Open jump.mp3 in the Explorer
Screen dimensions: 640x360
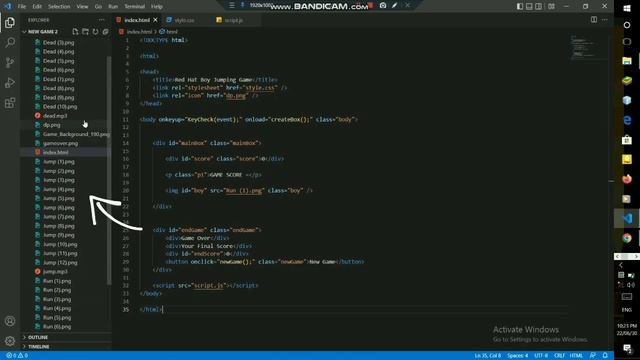tap(55, 272)
